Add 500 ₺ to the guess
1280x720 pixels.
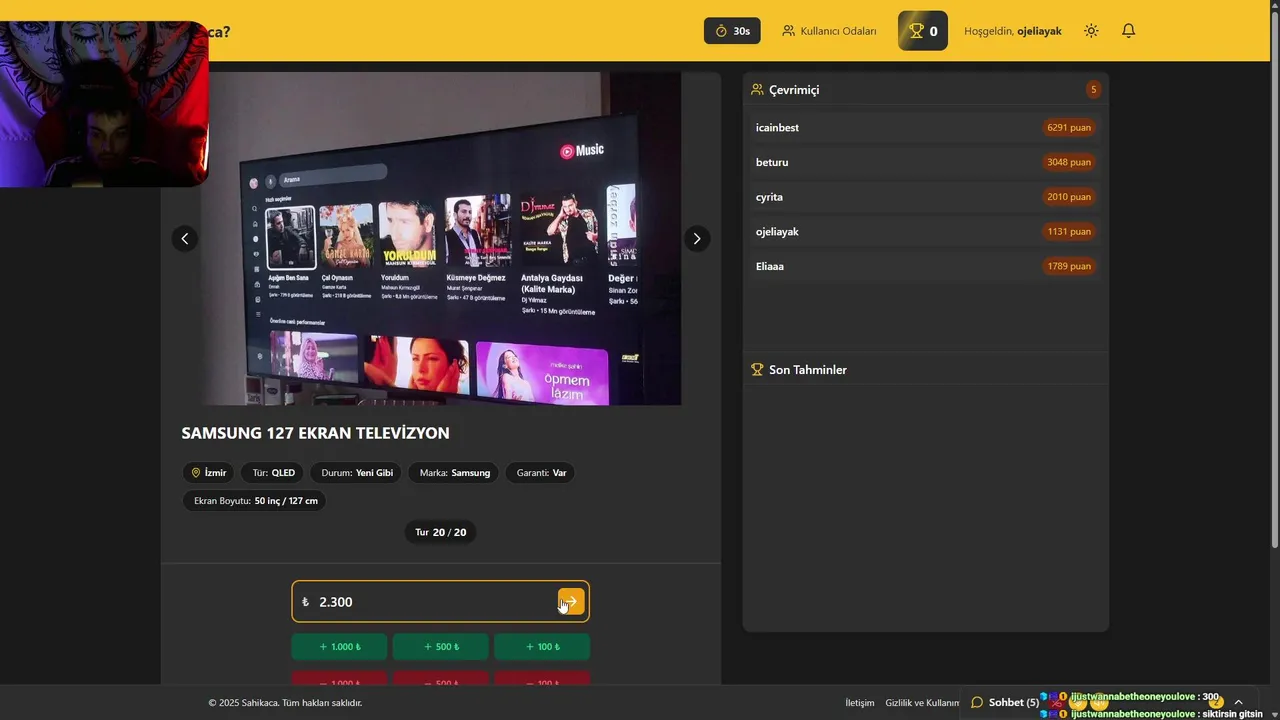pos(441,647)
